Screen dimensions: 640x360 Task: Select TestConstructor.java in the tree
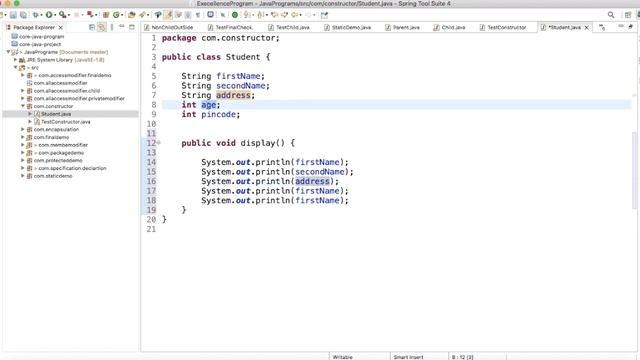coord(66,122)
